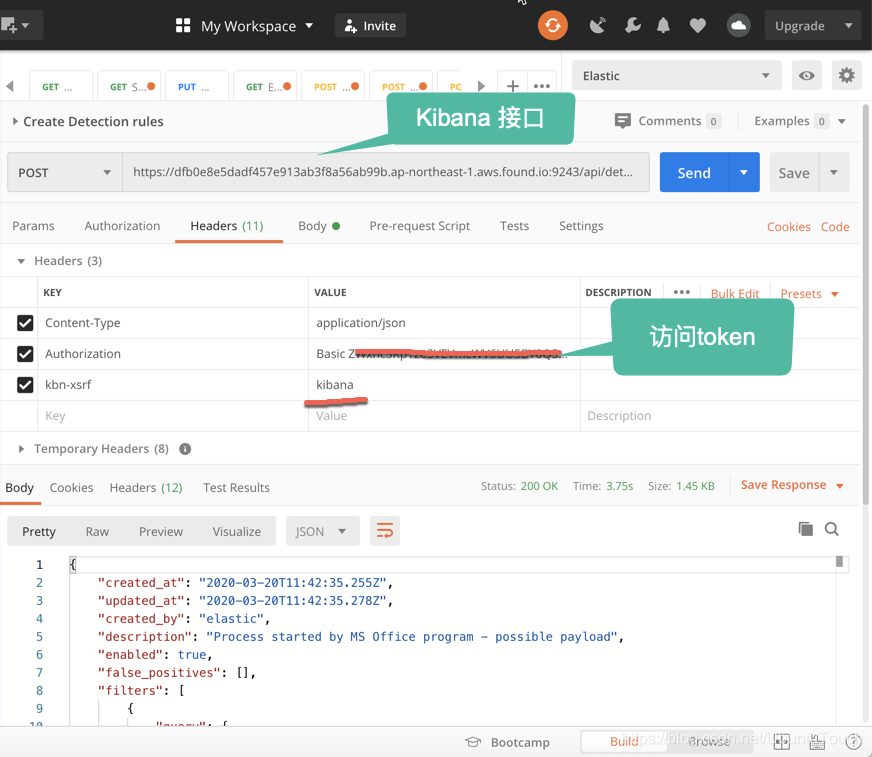Viewport: 872px width, 757px height.
Task: Copy response body to clipboard icon
Action: pyautogui.click(x=805, y=529)
